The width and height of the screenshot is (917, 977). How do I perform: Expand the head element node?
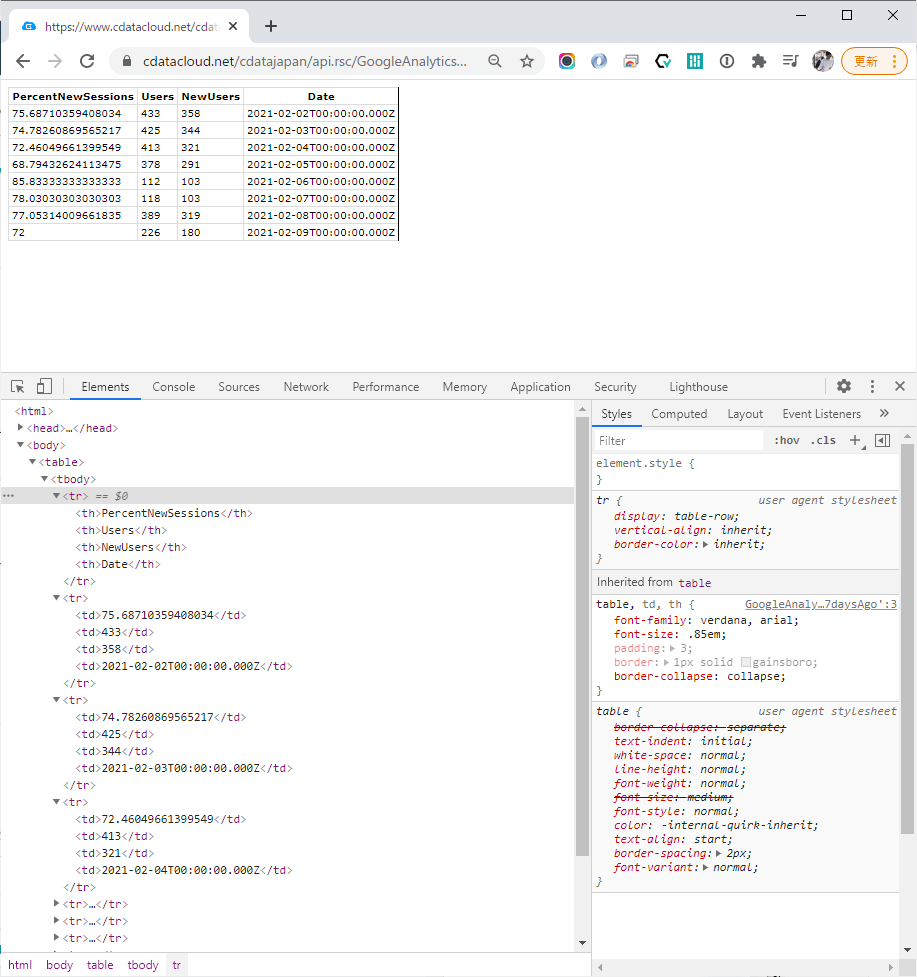(21, 428)
